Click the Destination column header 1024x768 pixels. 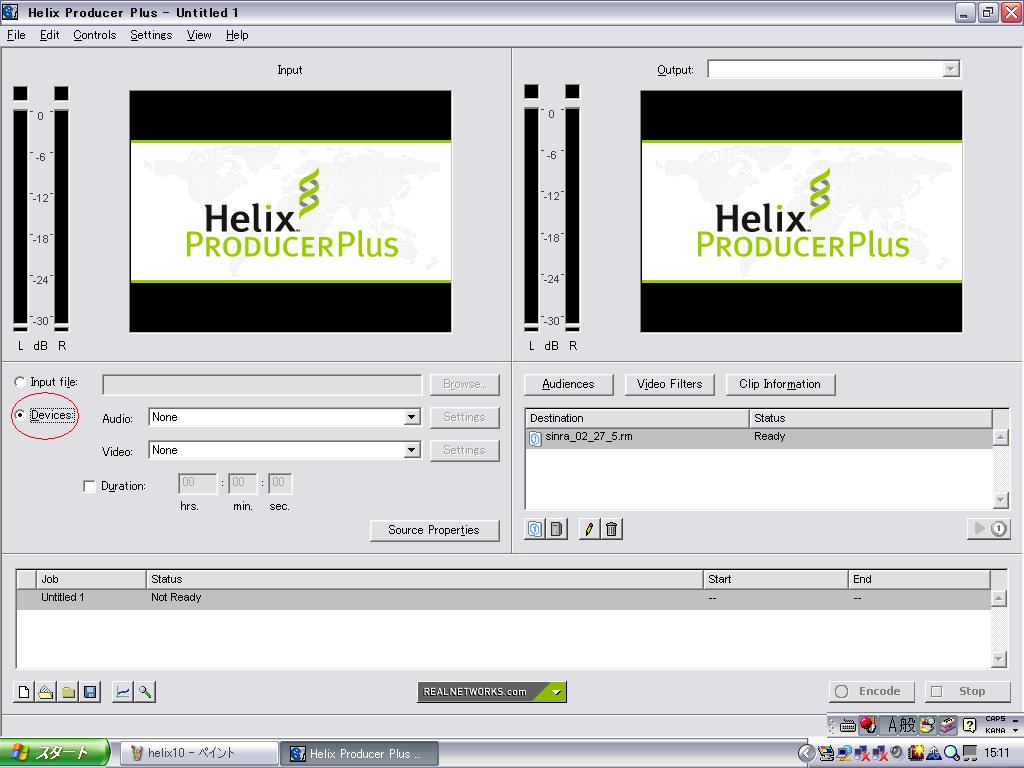click(x=637, y=418)
